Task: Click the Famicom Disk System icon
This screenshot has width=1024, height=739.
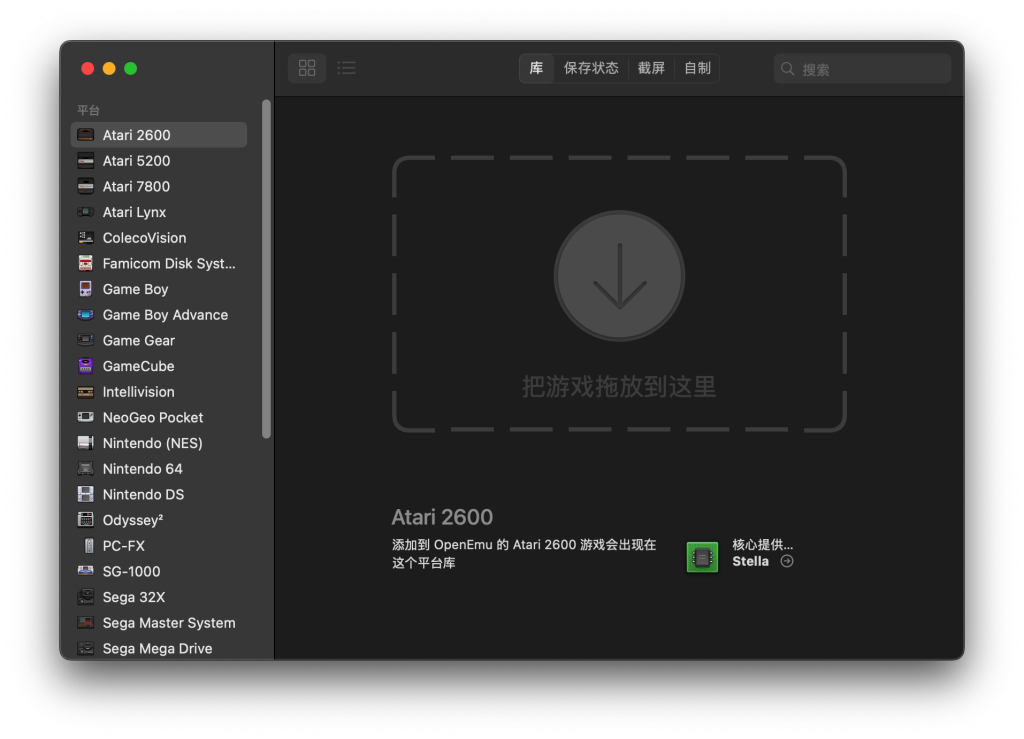Action: click(x=86, y=263)
